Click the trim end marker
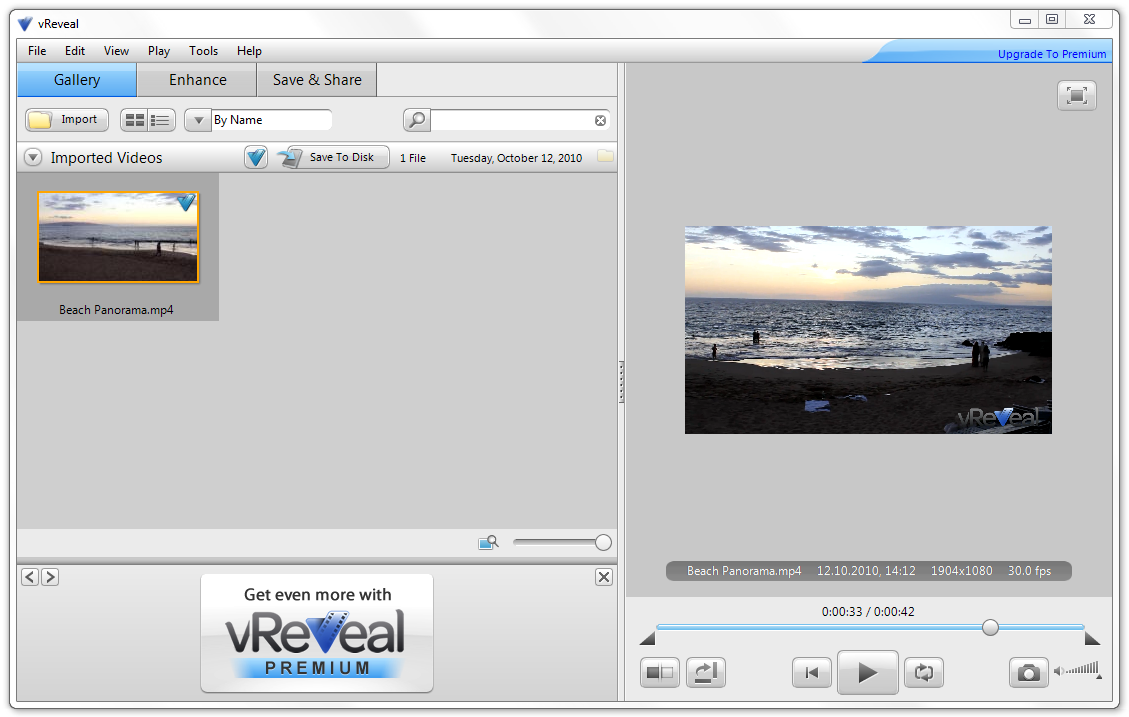1129x717 pixels. (1092, 638)
